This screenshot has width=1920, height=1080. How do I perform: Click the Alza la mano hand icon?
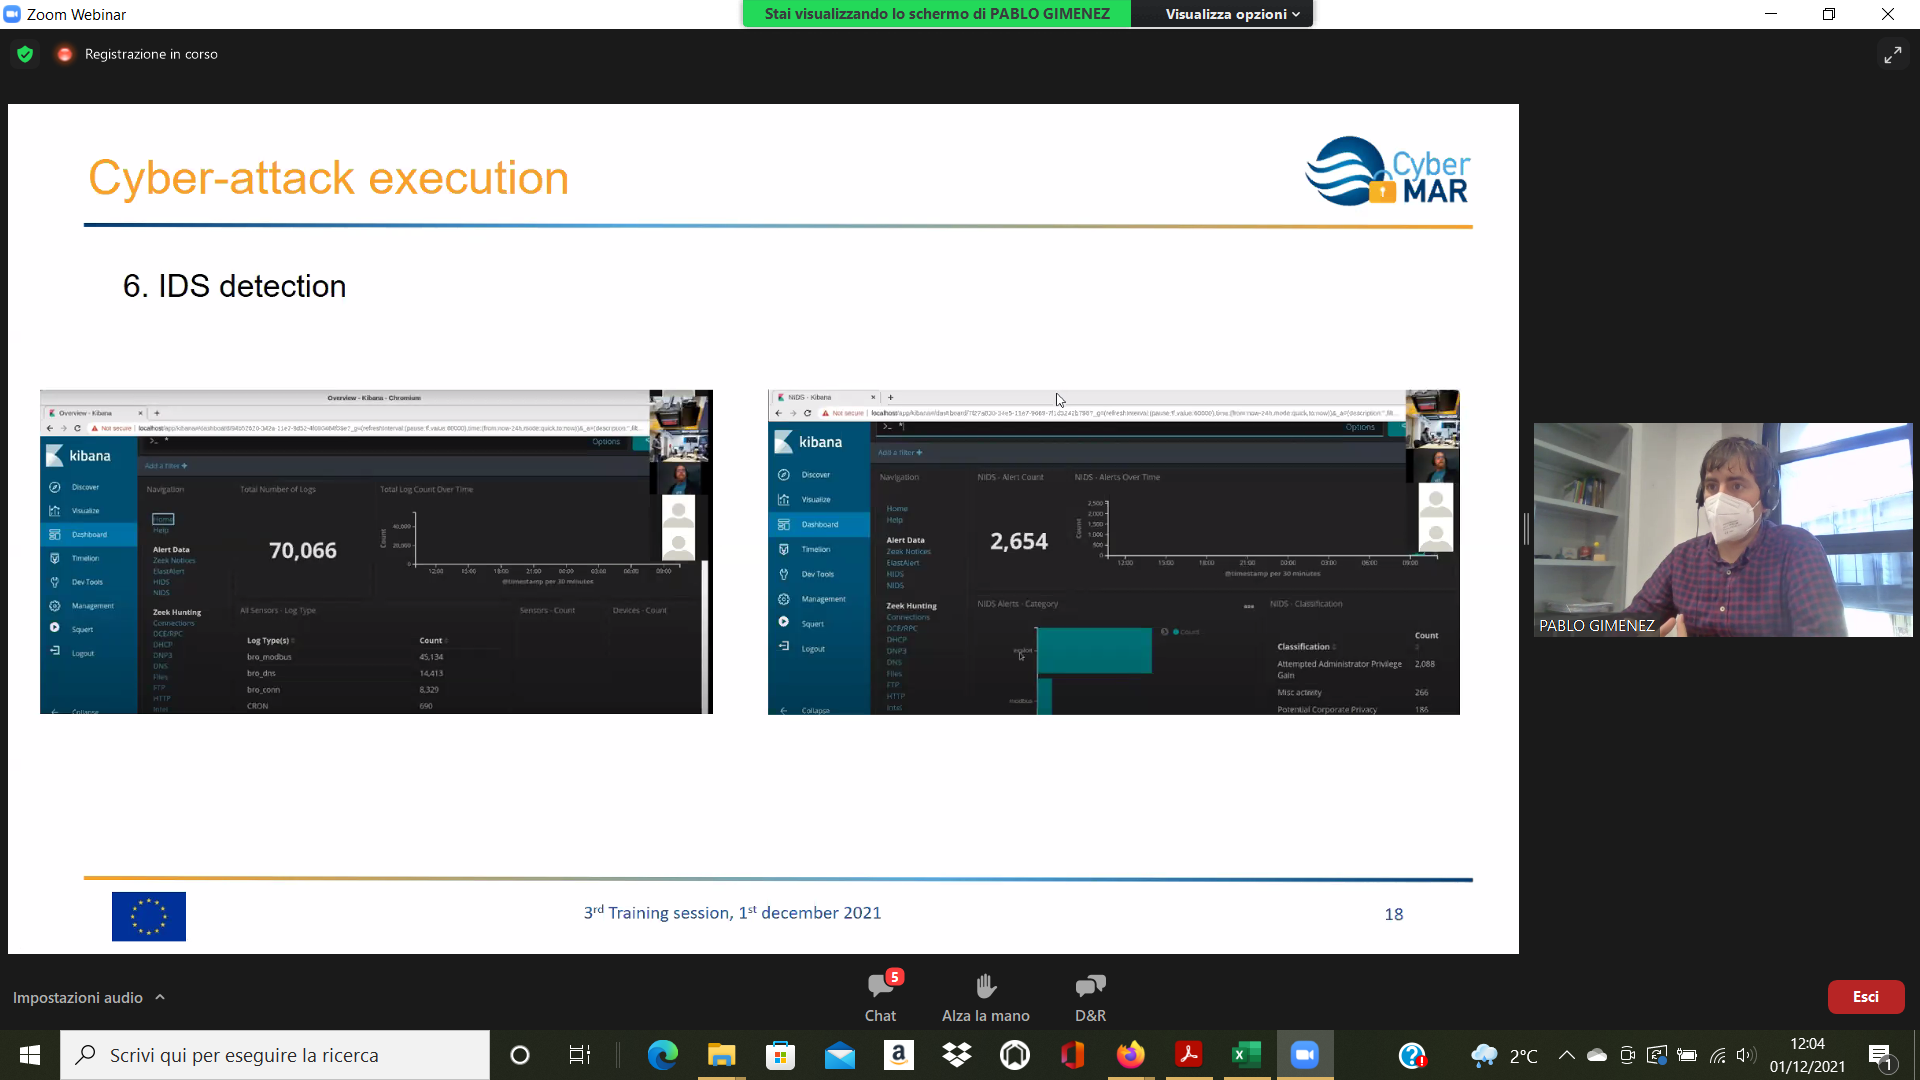985,987
